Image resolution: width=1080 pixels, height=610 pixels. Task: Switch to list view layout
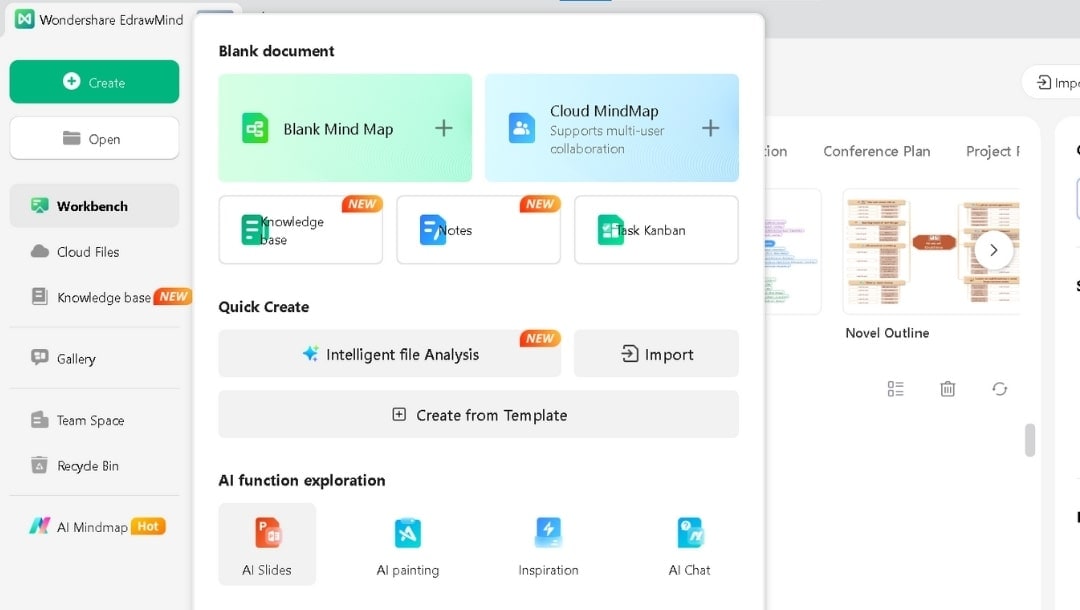[x=895, y=388]
